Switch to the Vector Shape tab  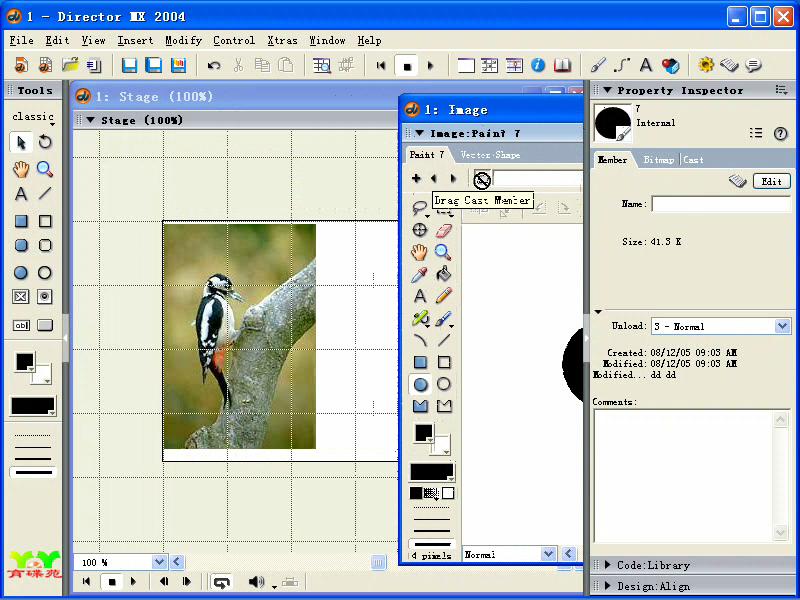(490, 155)
